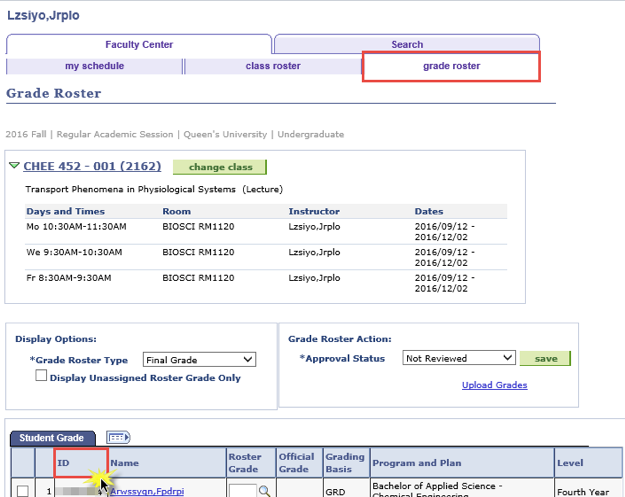Click the Roster Grade input field
This screenshot has height=497, width=625.
[242, 491]
